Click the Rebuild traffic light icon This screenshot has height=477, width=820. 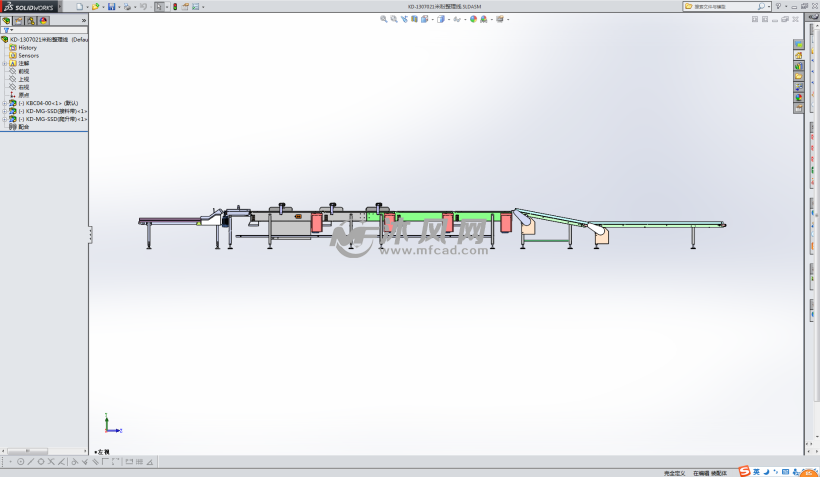(x=176, y=6)
